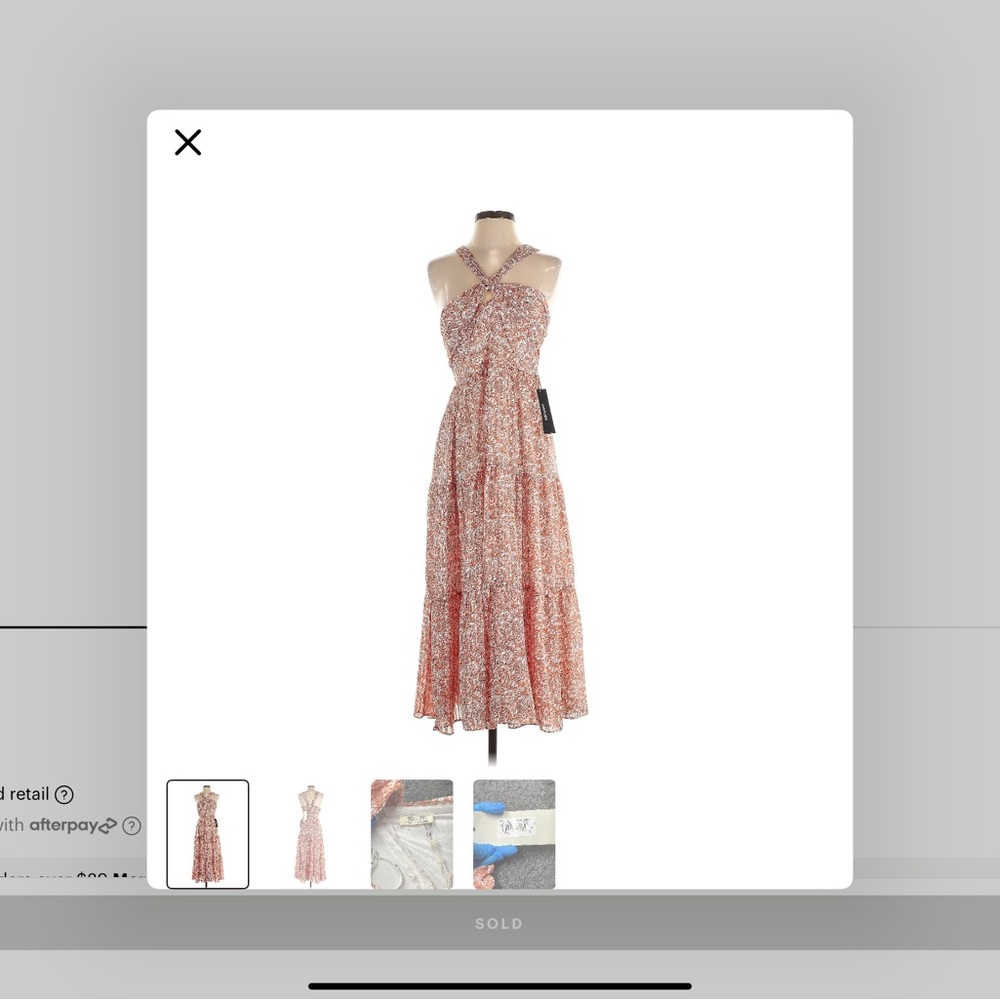Click the black hang tag on dress
The image size is (1000, 1000).
point(546,410)
